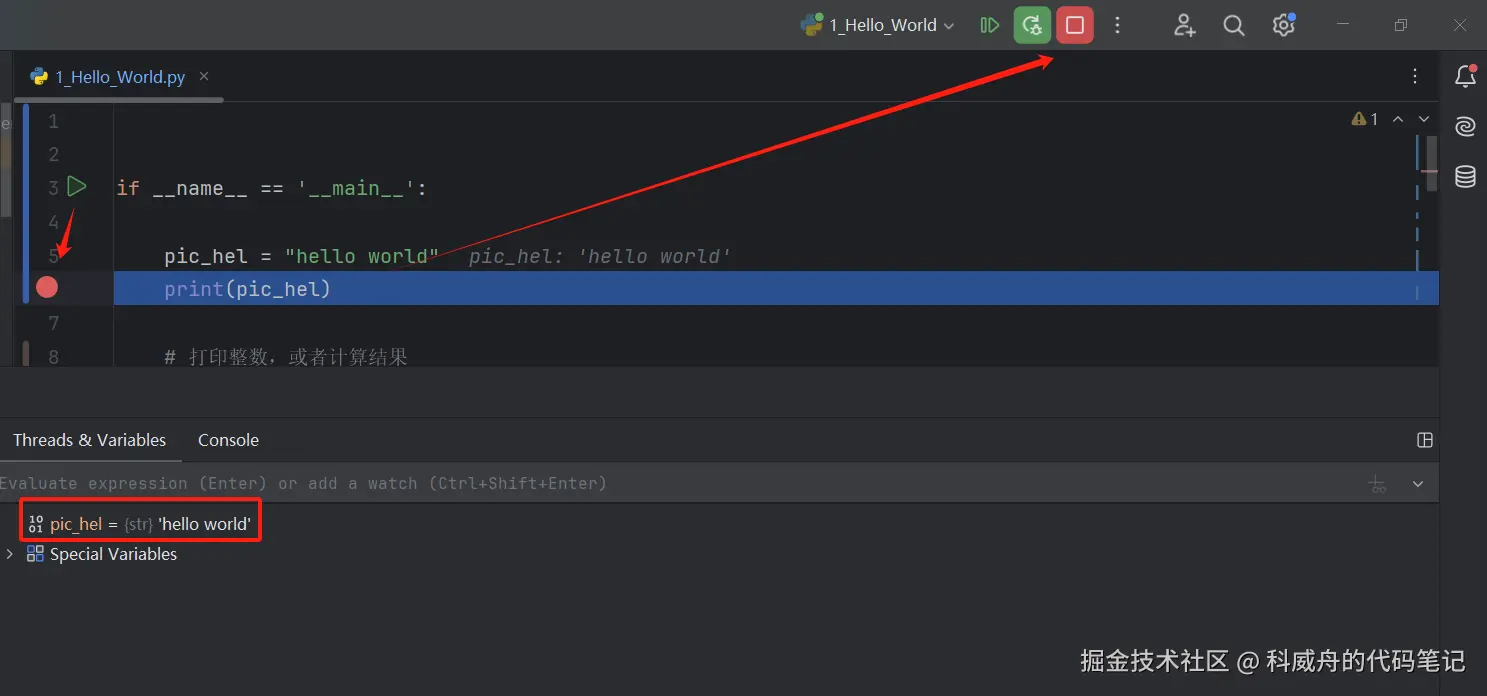The width and height of the screenshot is (1487, 696).
Task: Click the pic_hel = "hello world" code line
Action: click(x=302, y=256)
